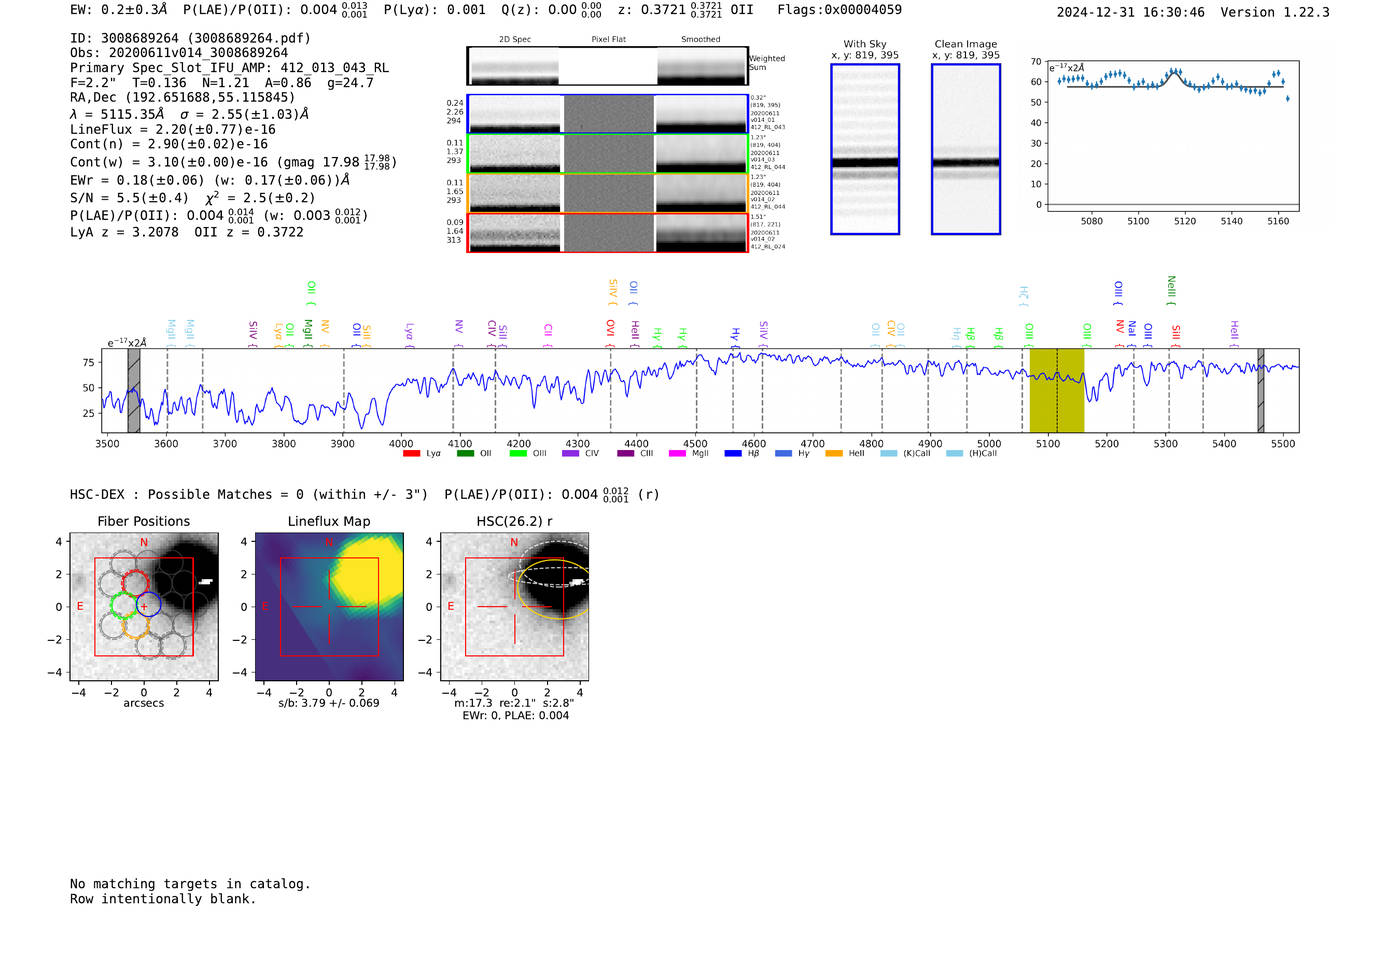
Task: Click the yellow highlighted band in the spectrum
Action: pyautogui.click(x=1057, y=390)
